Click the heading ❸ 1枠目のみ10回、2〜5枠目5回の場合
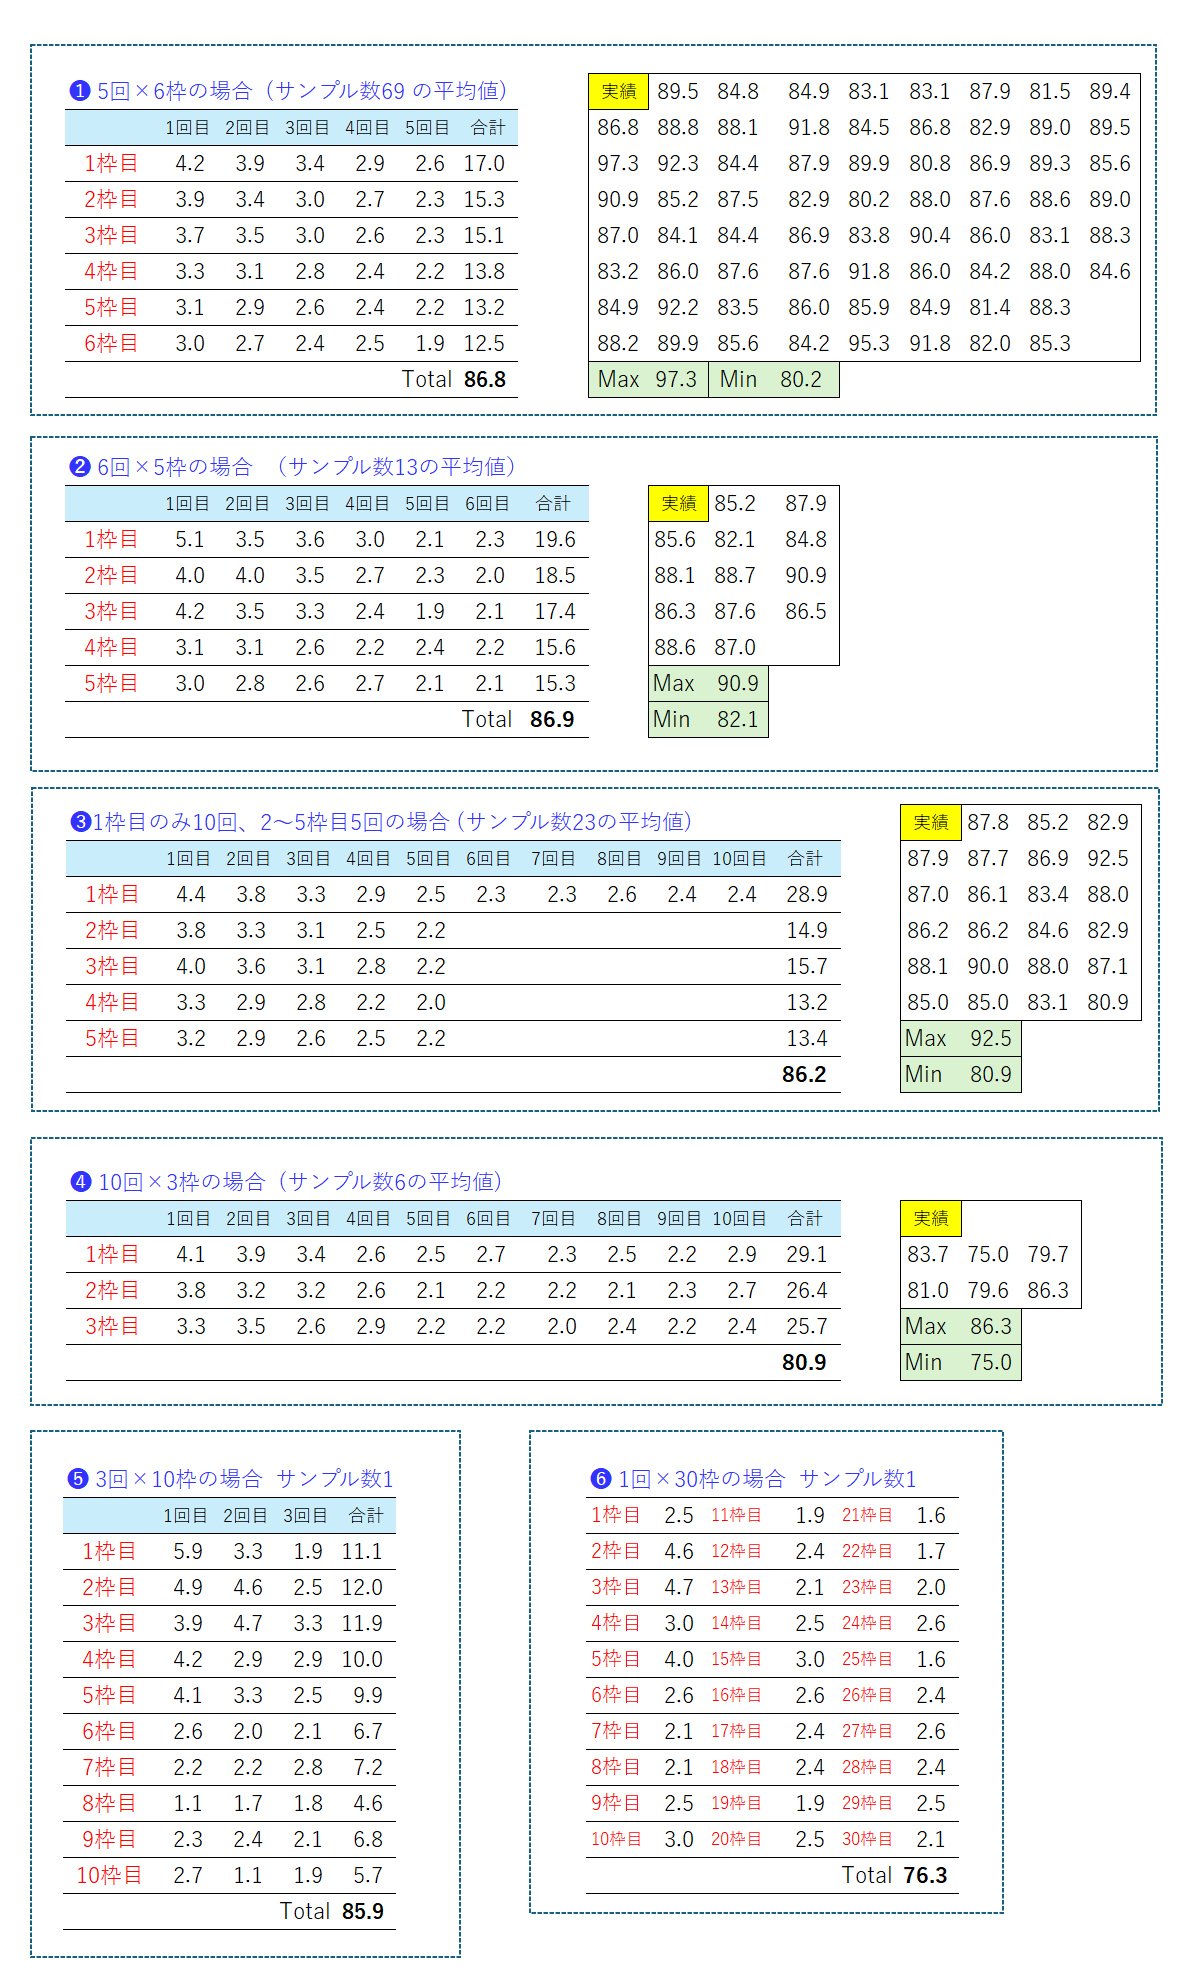 pyautogui.click(x=381, y=822)
